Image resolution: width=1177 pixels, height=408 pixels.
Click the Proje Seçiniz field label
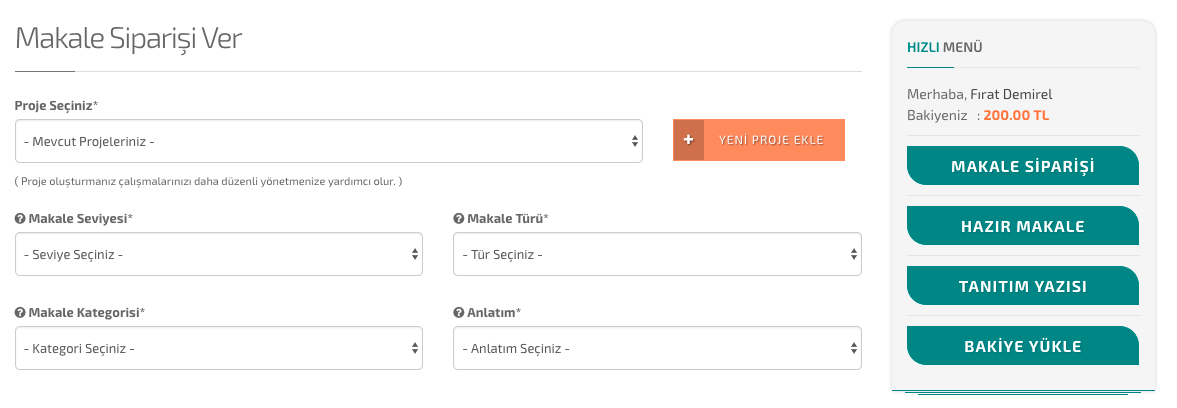(56, 105)
